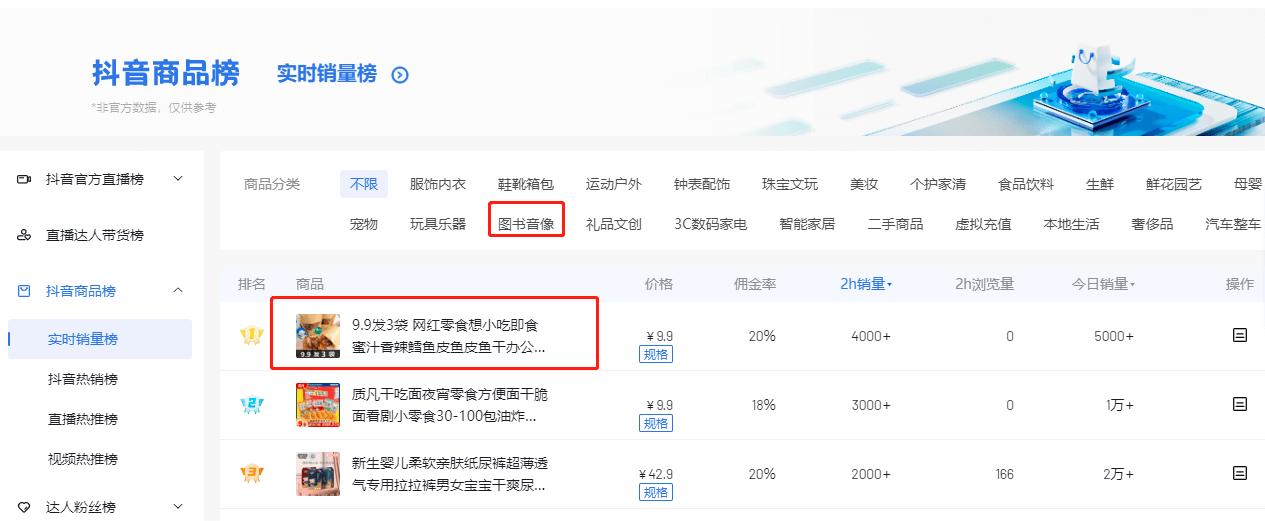Image resolution: width=1265 pixels, height=521 pixels.
Task: Select 实时销量榜 in the sidebar
Action: [100, 339]
